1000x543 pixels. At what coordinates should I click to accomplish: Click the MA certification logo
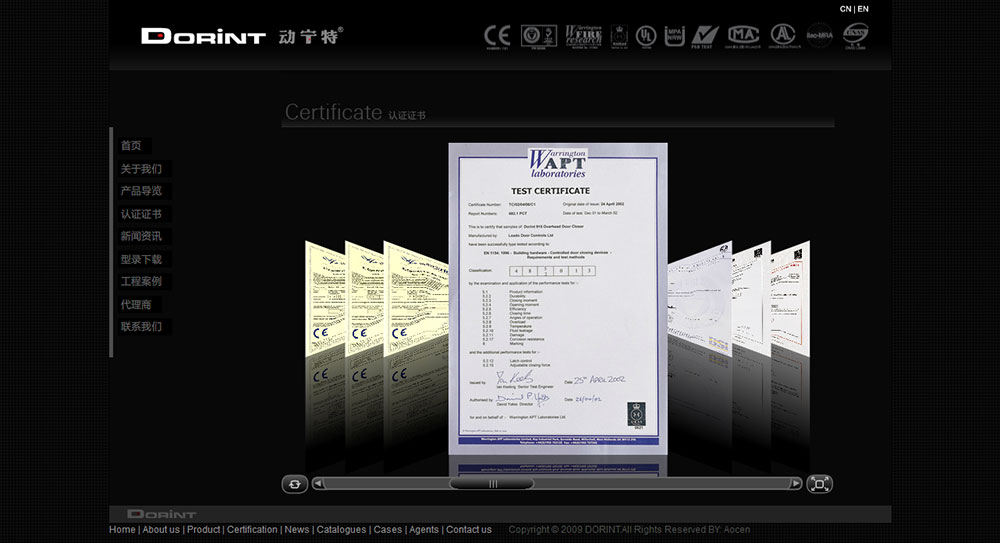pos(743,36)
